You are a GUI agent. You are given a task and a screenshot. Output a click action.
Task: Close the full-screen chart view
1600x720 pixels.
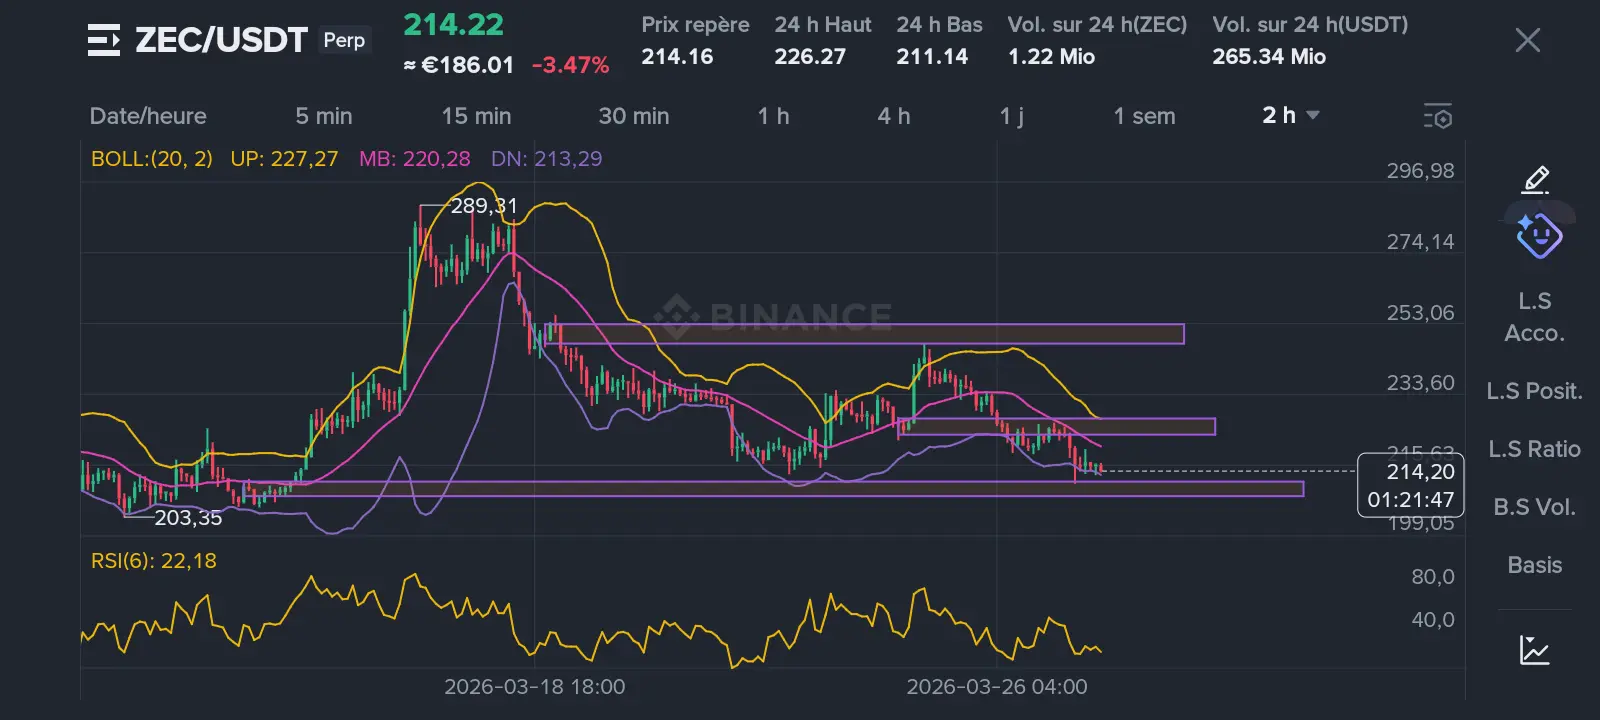(x=1527, y=40)
